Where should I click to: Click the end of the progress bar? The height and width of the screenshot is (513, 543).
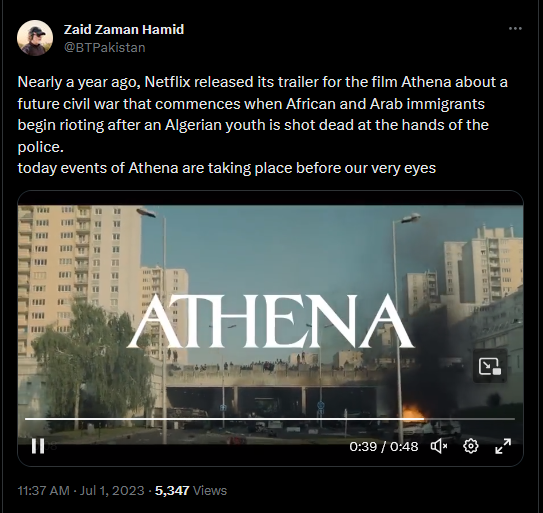tap(514, 419)
